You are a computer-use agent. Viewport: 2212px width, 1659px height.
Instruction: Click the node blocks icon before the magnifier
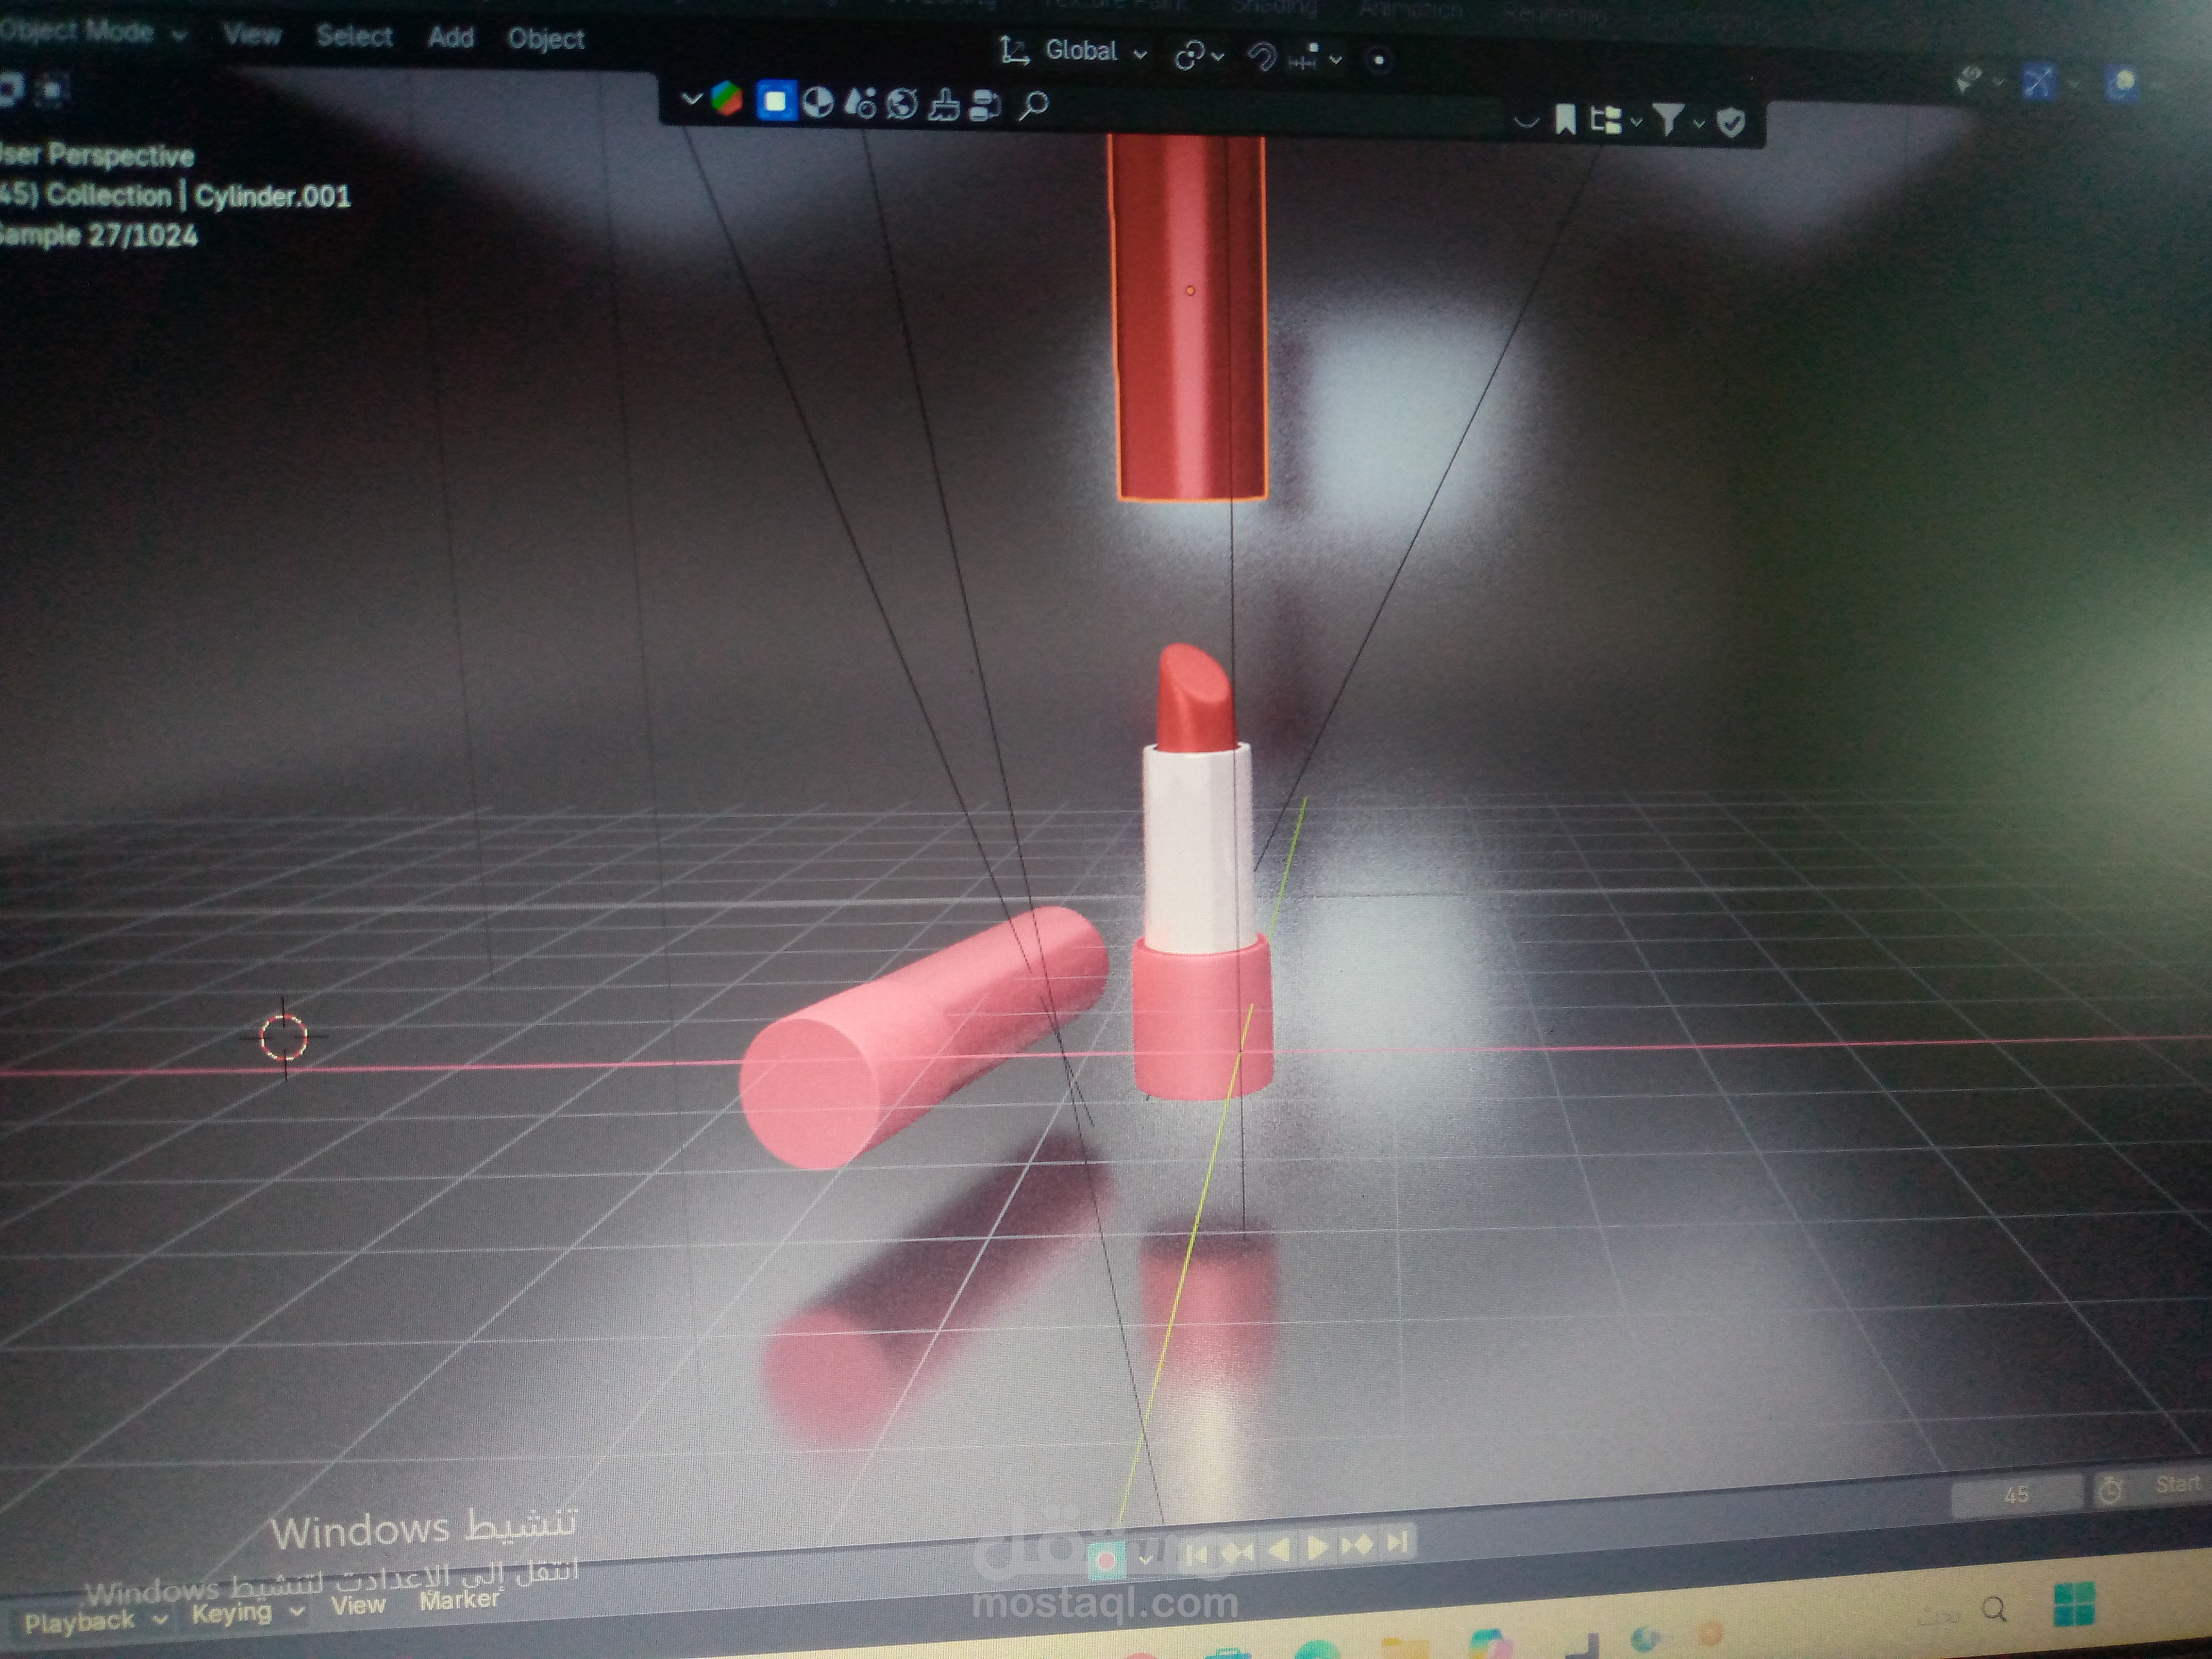(986, 106)
